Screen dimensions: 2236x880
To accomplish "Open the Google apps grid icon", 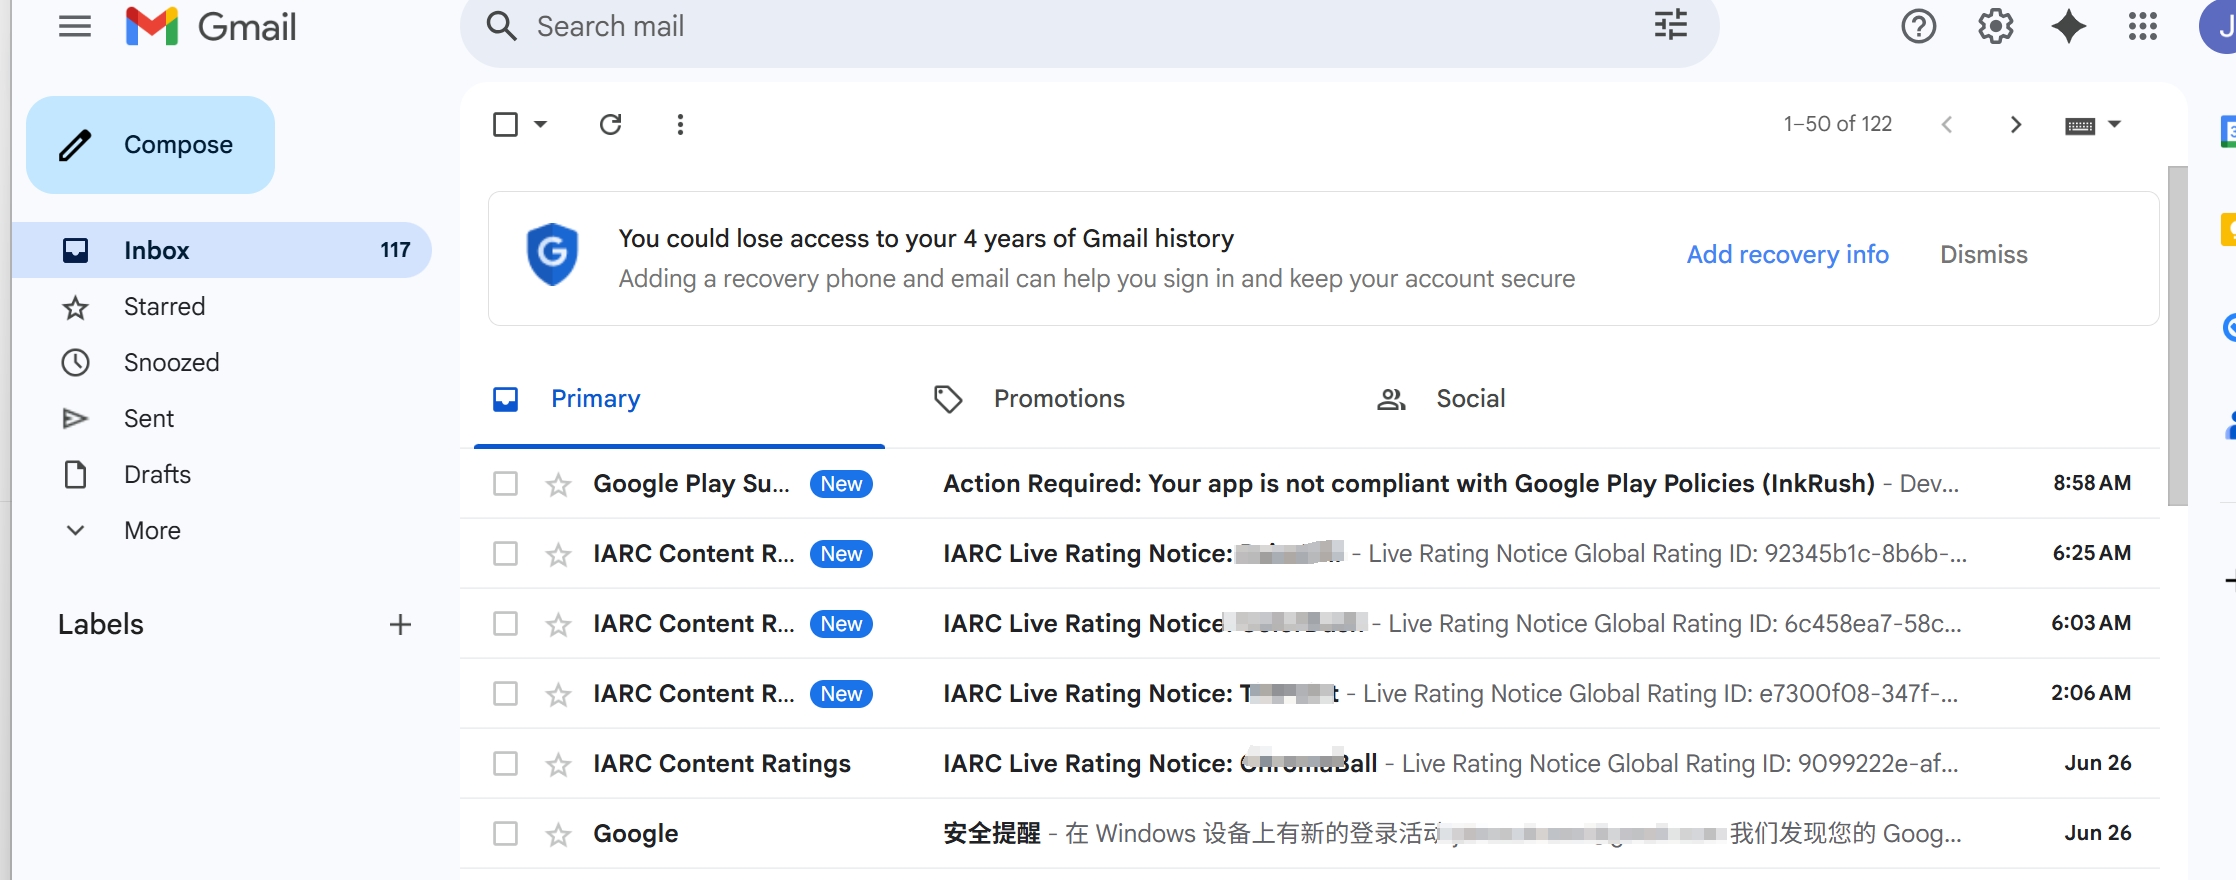I will pyautogui.click(x=2142, y=27).
